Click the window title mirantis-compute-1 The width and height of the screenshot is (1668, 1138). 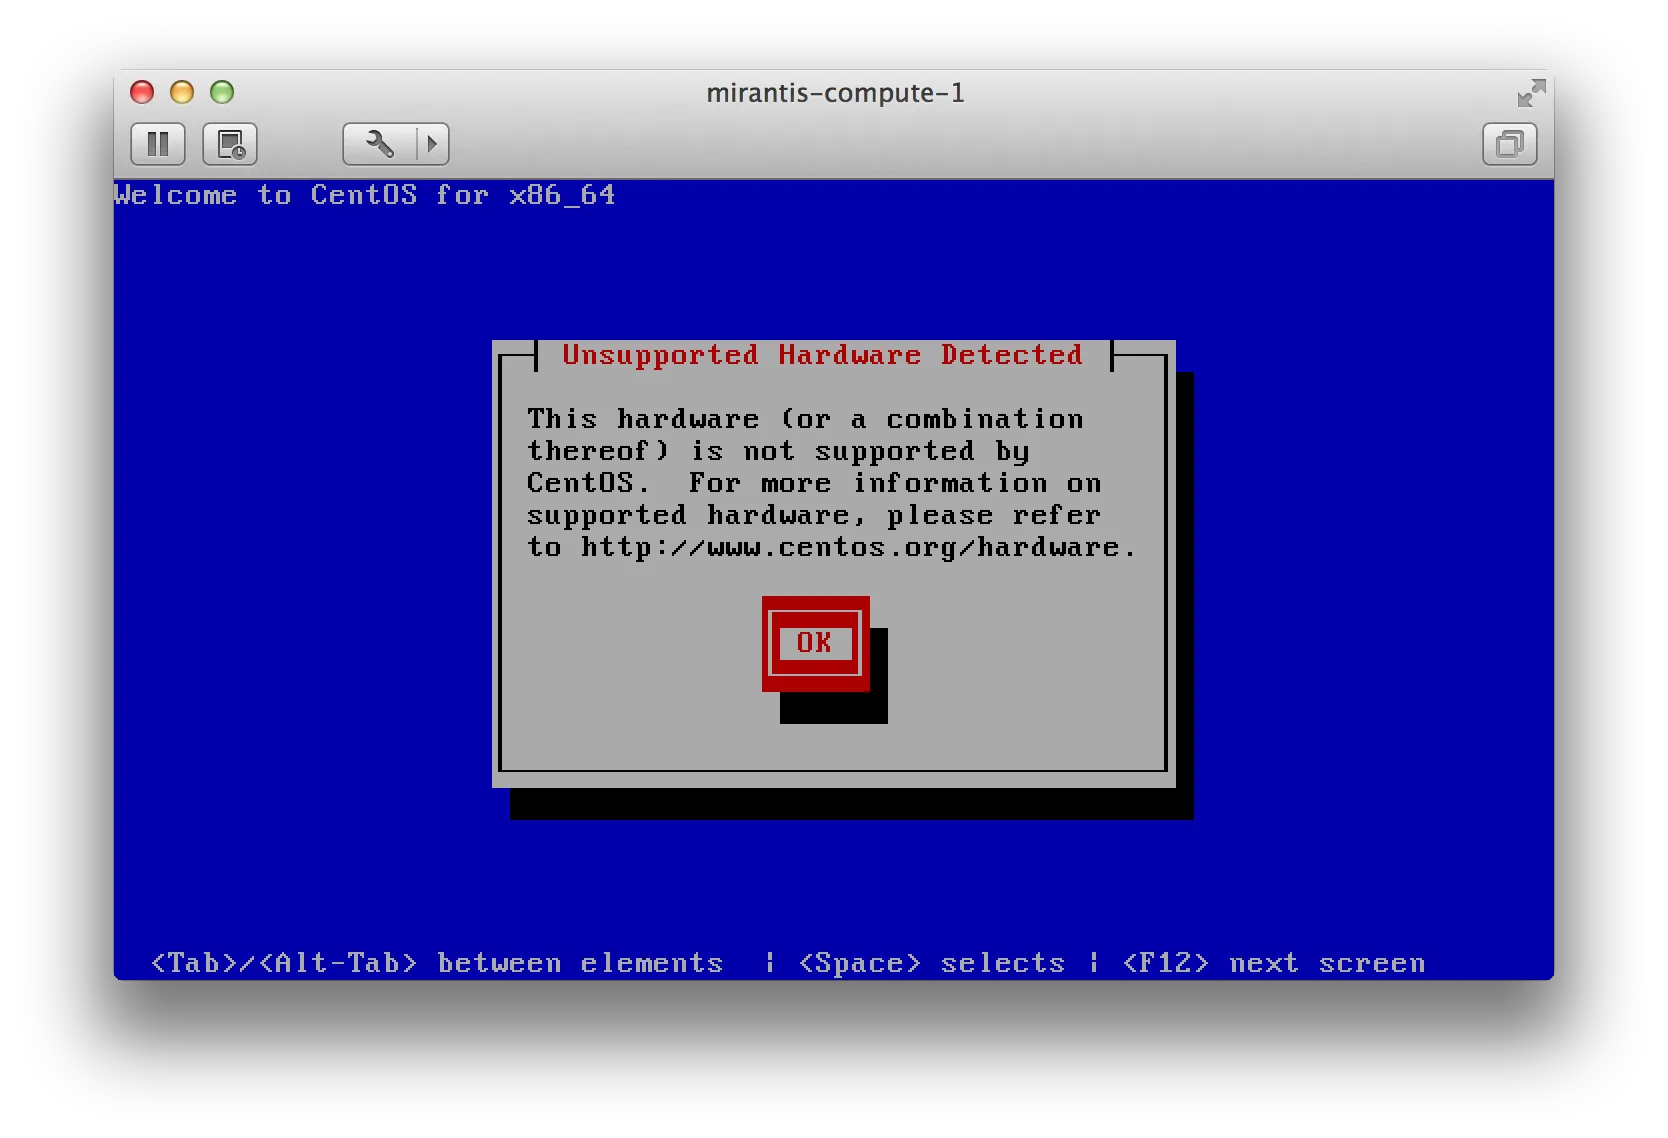point(835,93)
